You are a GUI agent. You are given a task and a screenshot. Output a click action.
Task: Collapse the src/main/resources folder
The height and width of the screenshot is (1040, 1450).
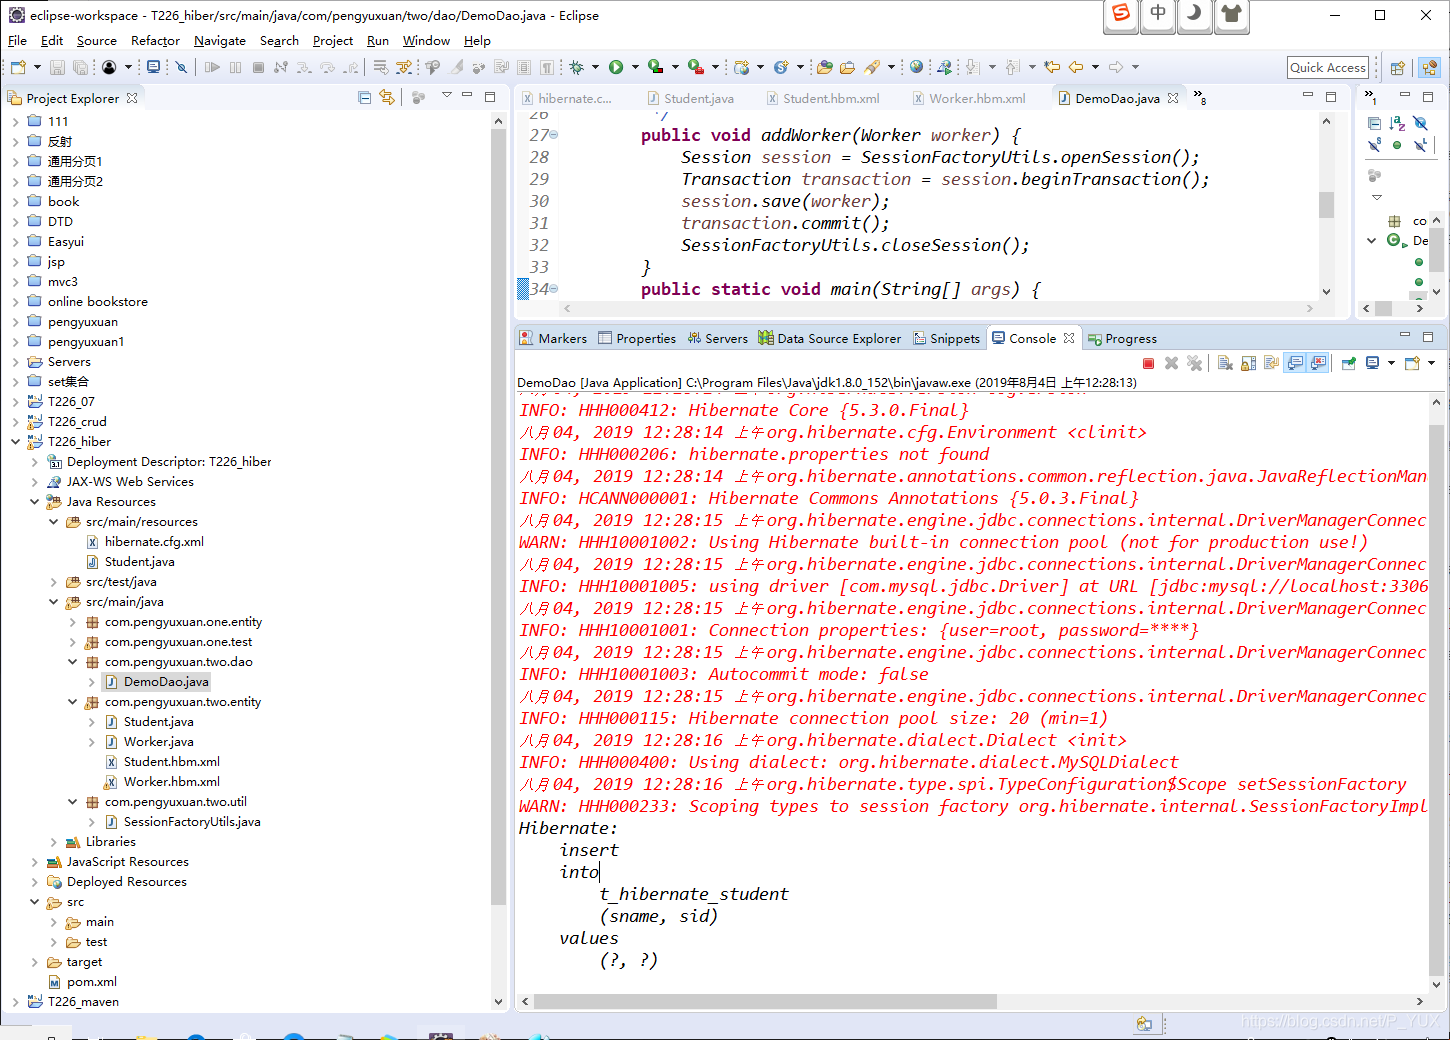tap(53, 521)
